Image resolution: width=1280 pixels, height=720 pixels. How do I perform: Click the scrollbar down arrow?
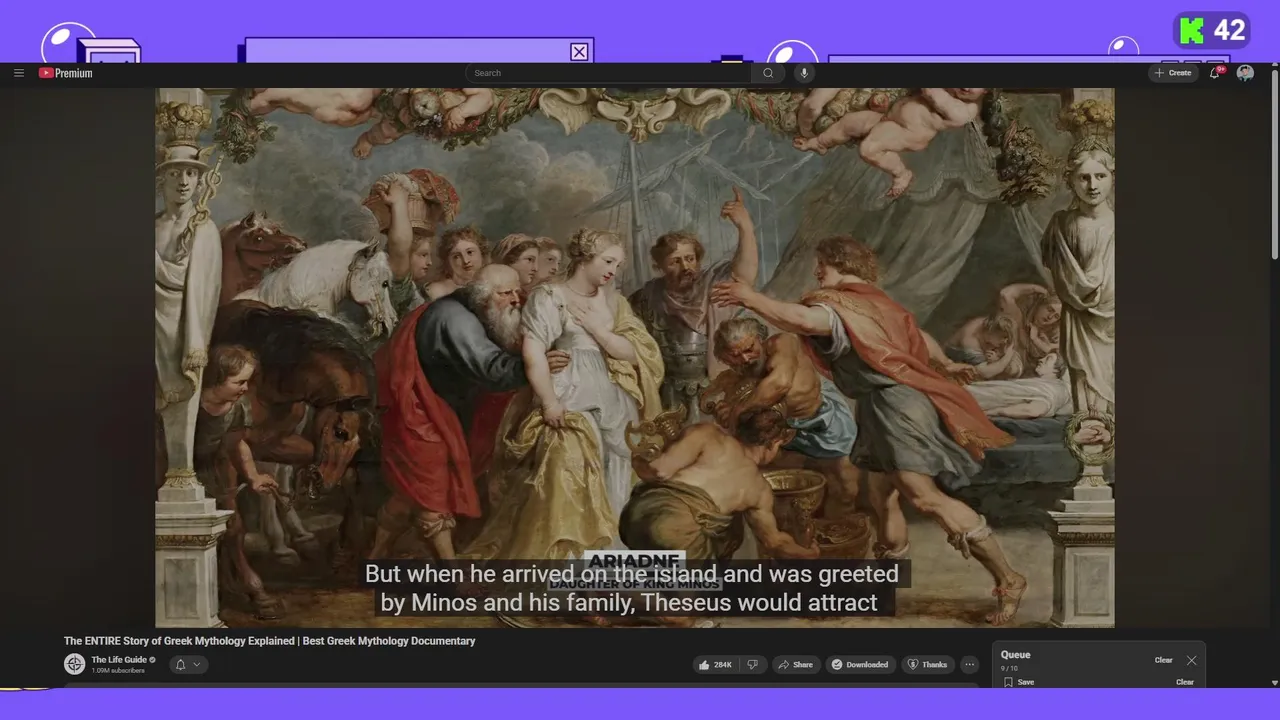(x=1274, y=682)
